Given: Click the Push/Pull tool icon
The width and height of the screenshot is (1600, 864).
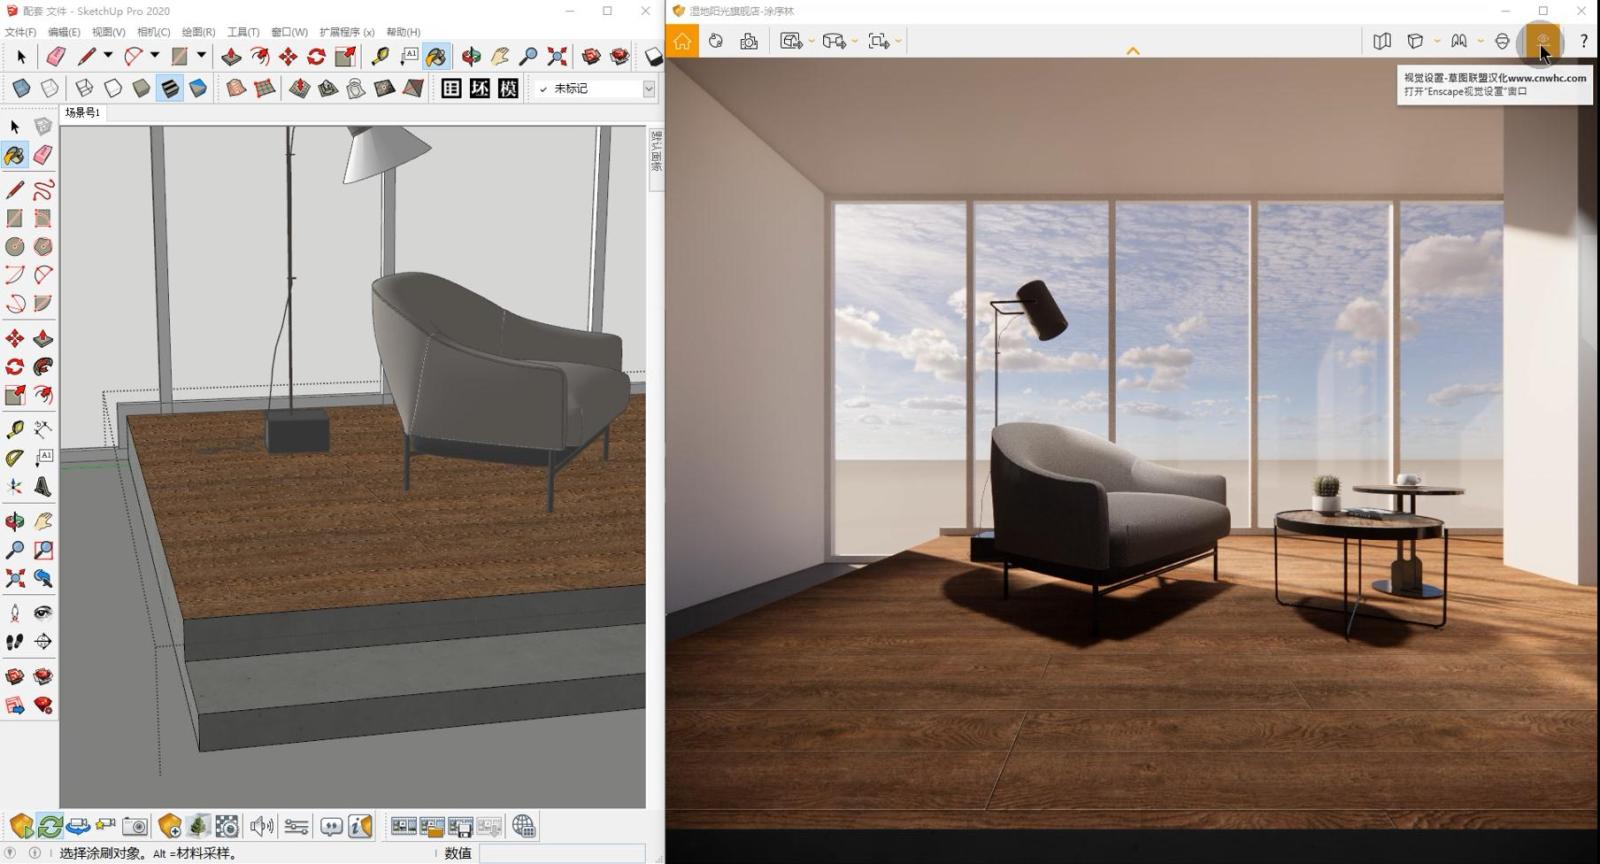Looking at the screenshot, I should 231,57.
